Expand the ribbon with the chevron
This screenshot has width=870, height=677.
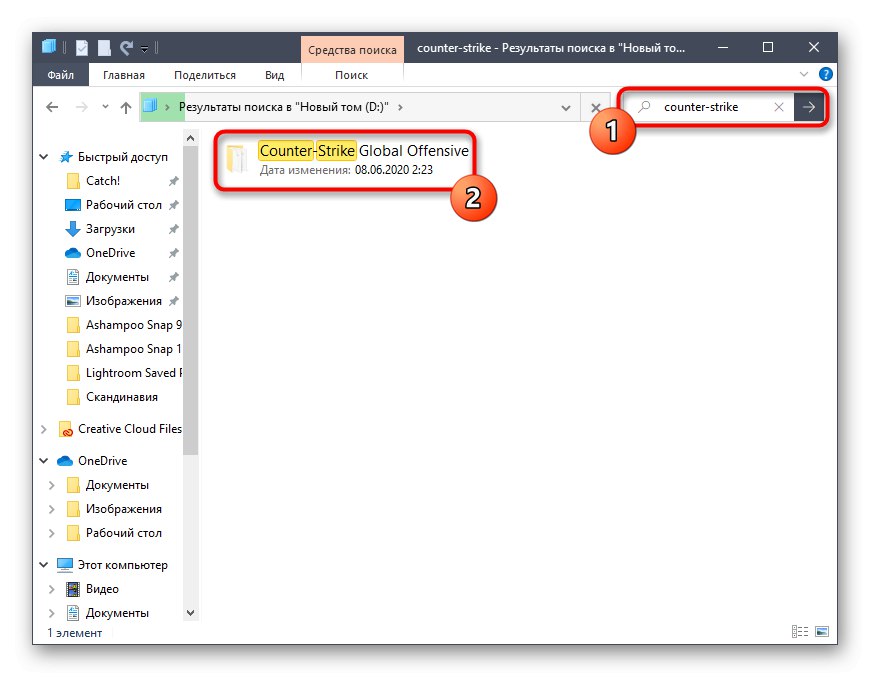[803, 74]
